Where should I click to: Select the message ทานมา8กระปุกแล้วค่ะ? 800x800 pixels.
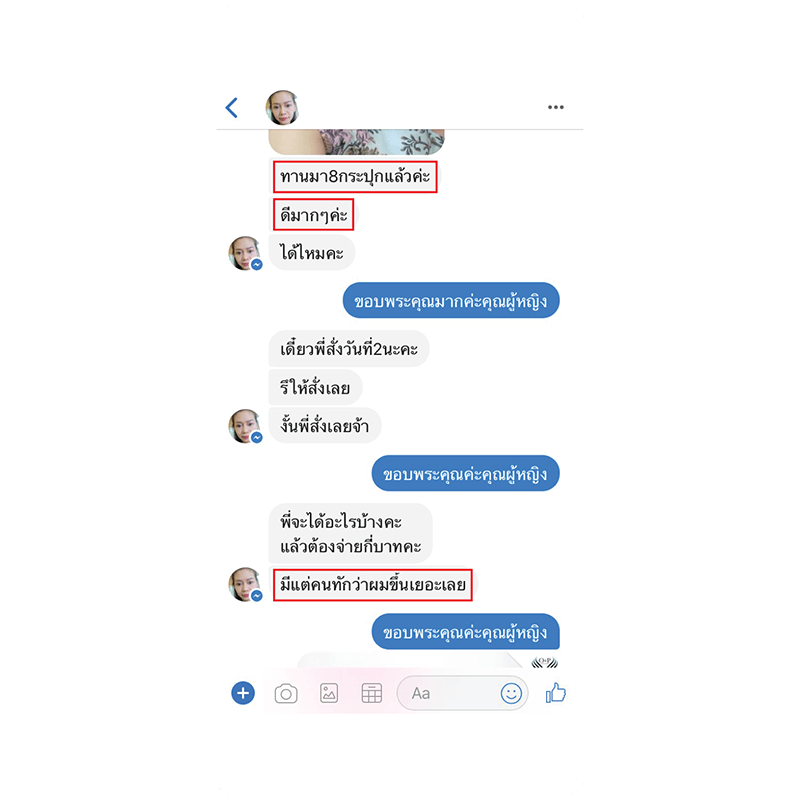click(x=355, y=177)
